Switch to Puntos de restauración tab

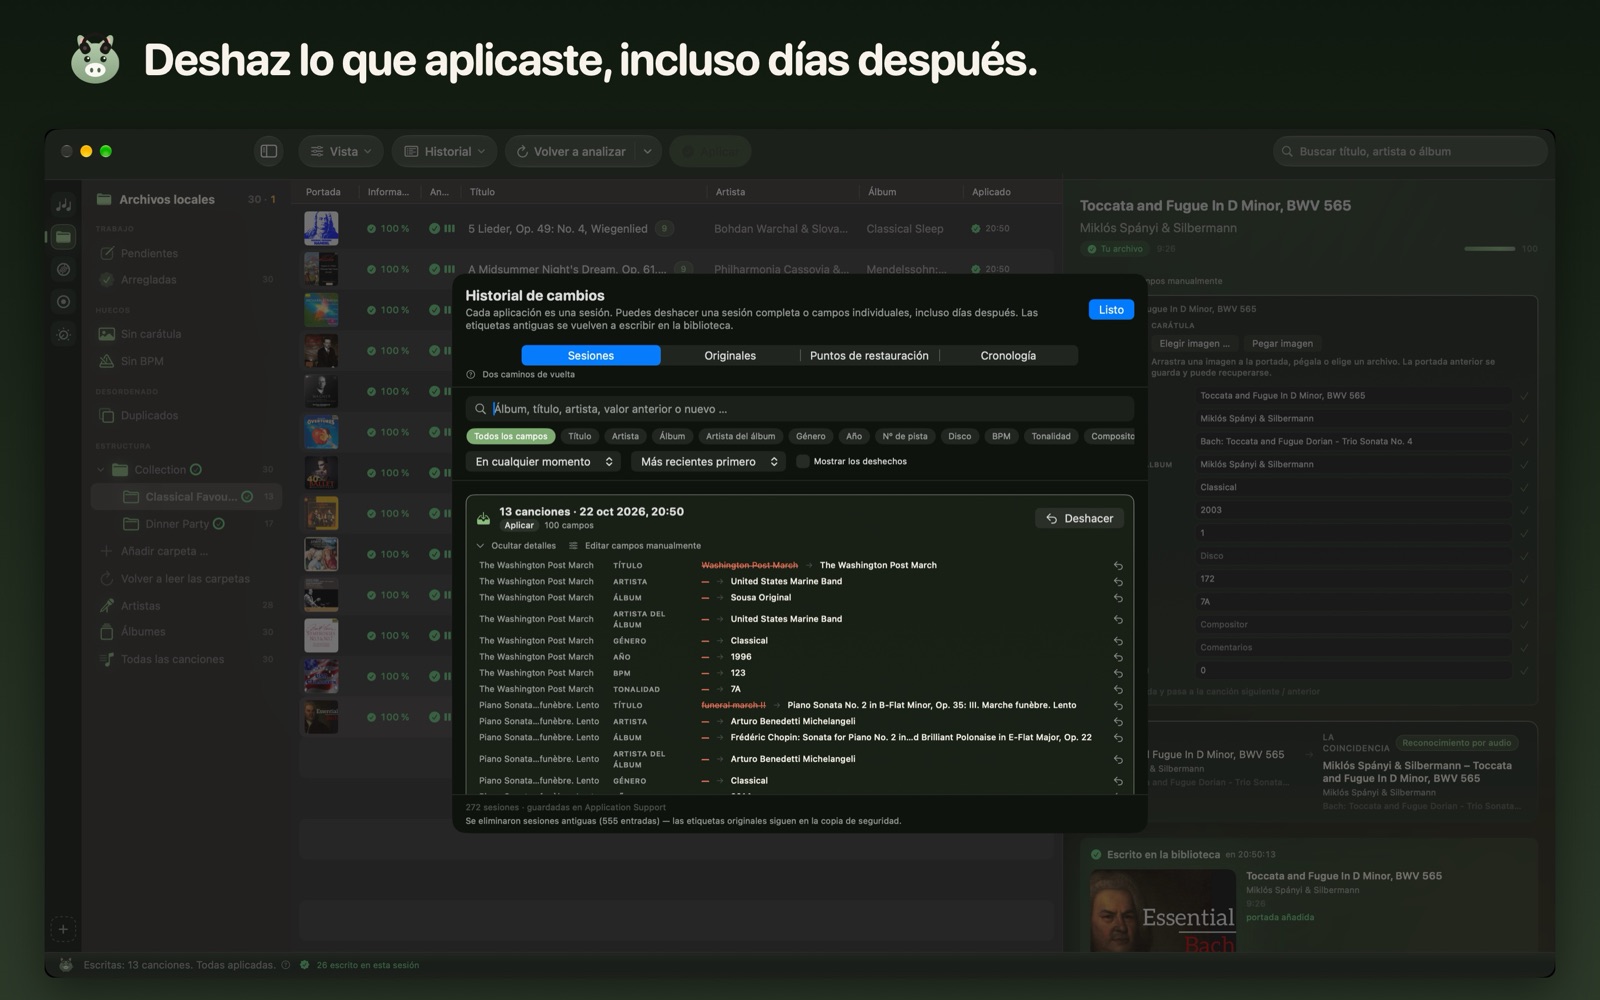869,356
